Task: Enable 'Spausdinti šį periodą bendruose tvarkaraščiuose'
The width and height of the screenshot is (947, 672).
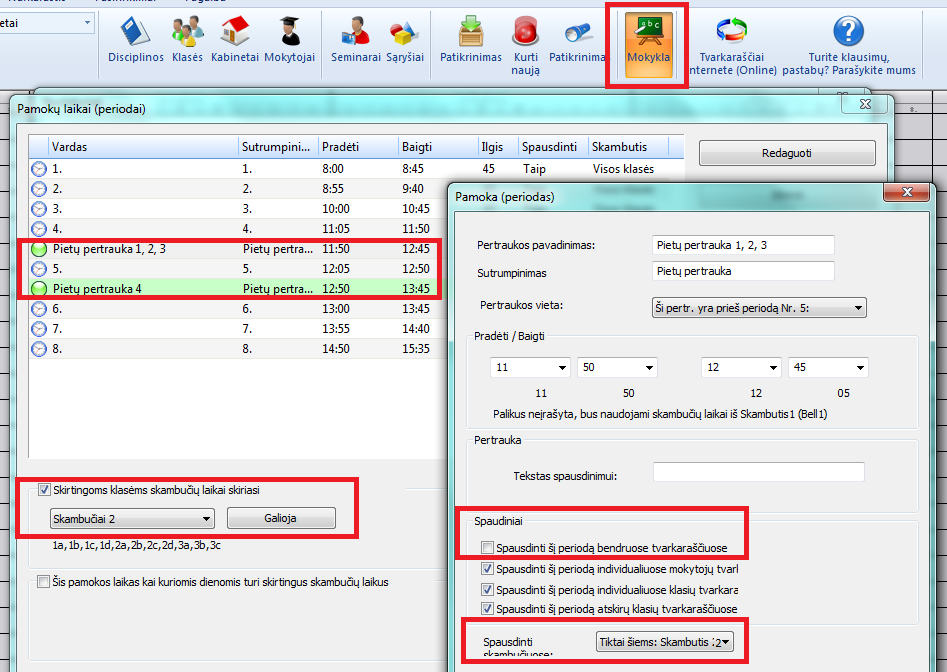Action: tap(487, 548)
